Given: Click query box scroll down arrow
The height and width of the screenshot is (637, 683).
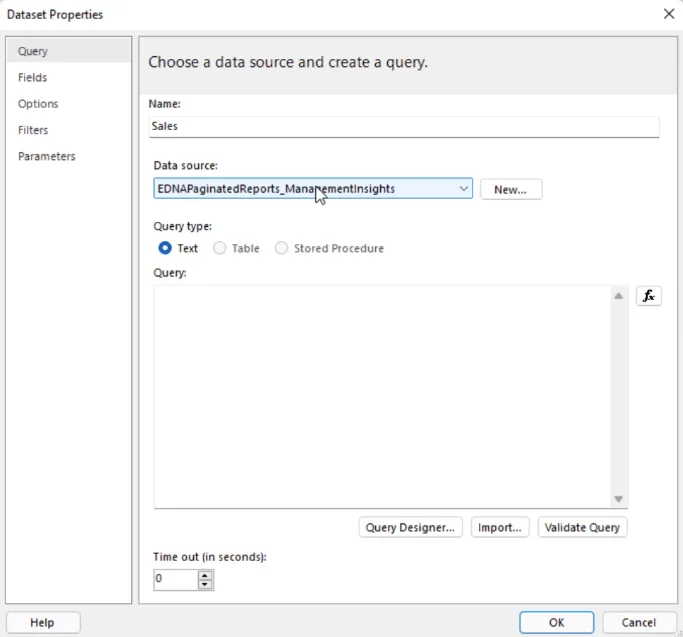Looking at the screenshot, I should [618, 499].
